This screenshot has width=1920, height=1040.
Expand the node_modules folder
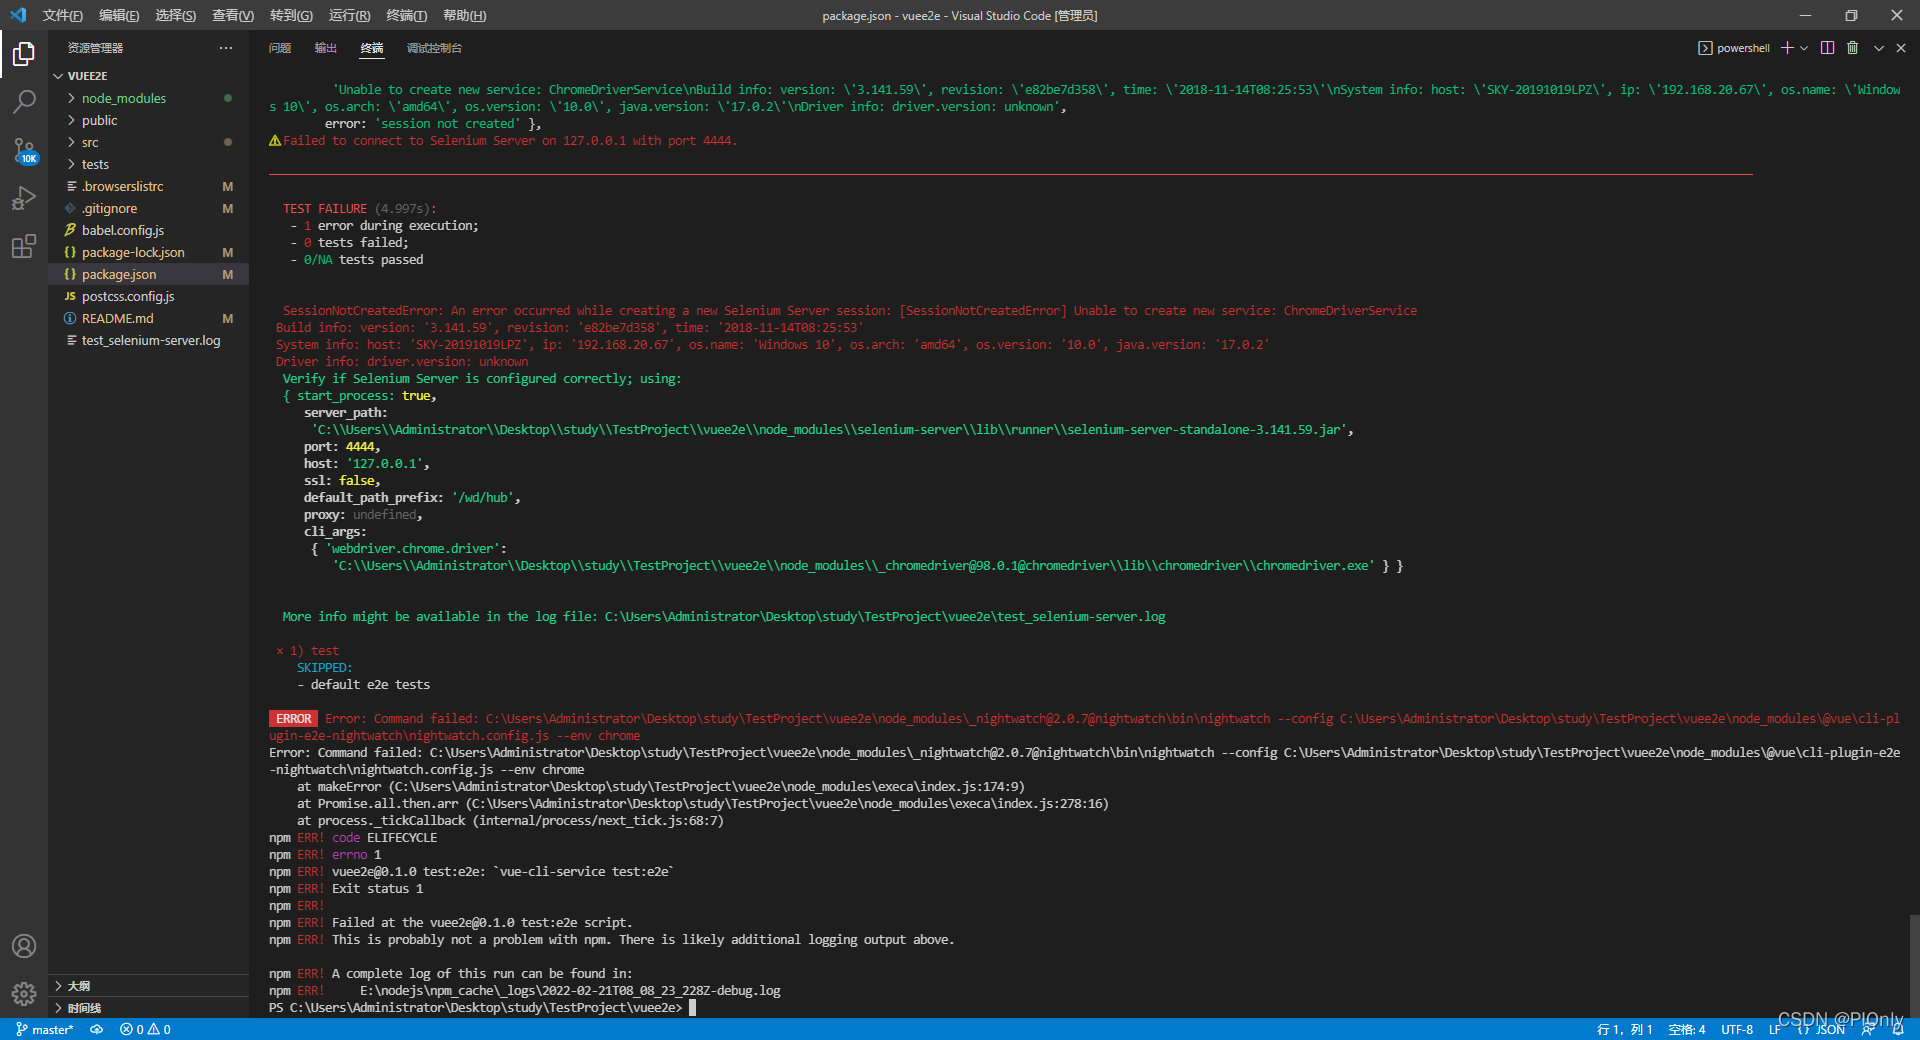click(148, 98)
